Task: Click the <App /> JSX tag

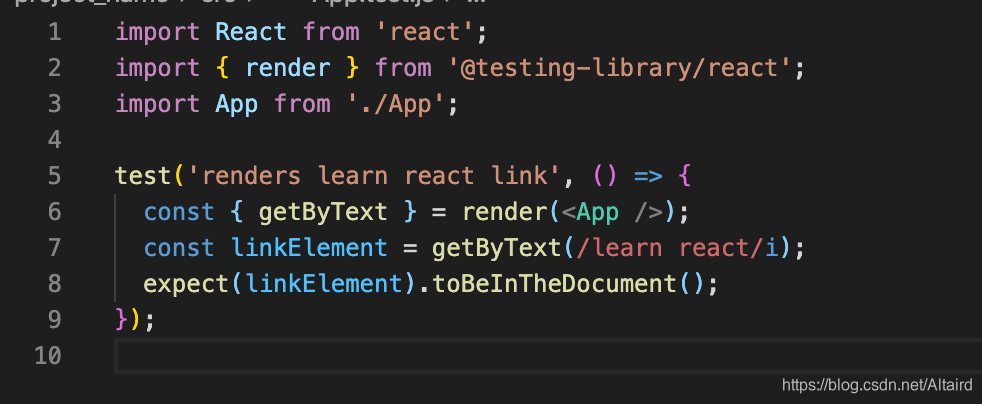Action: [612, 212]
